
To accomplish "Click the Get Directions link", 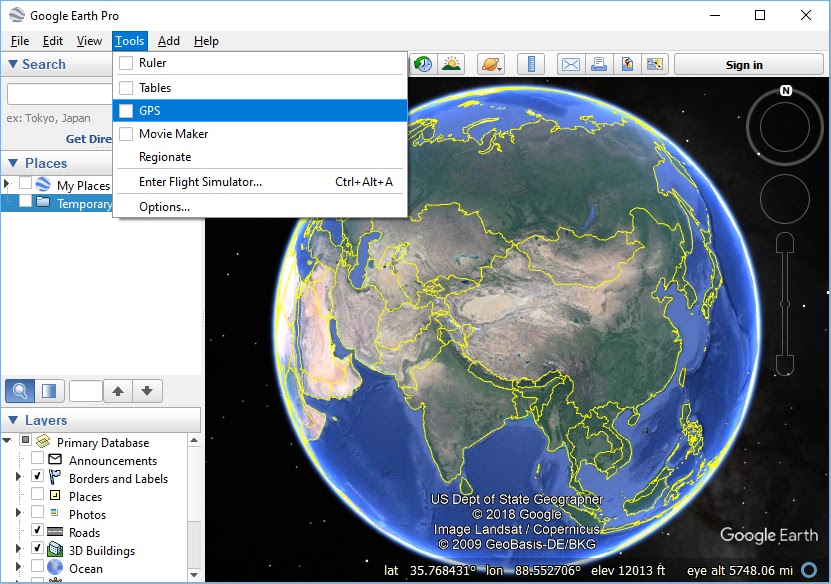I will (x=89, y=139).
